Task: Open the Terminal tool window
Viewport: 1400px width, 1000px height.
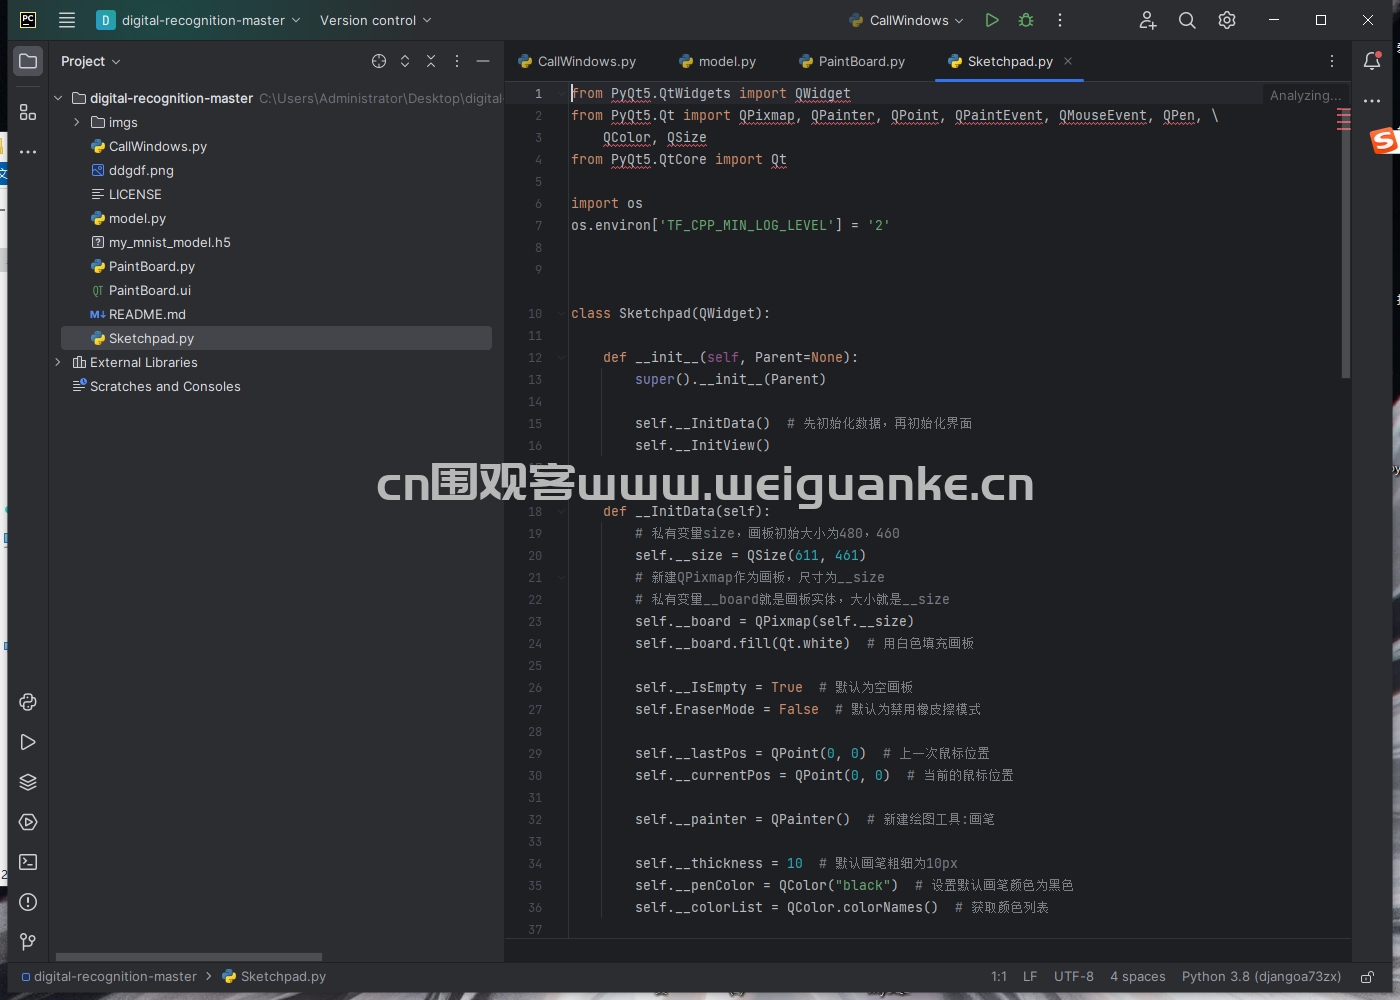Action: [x=28, y=862]
